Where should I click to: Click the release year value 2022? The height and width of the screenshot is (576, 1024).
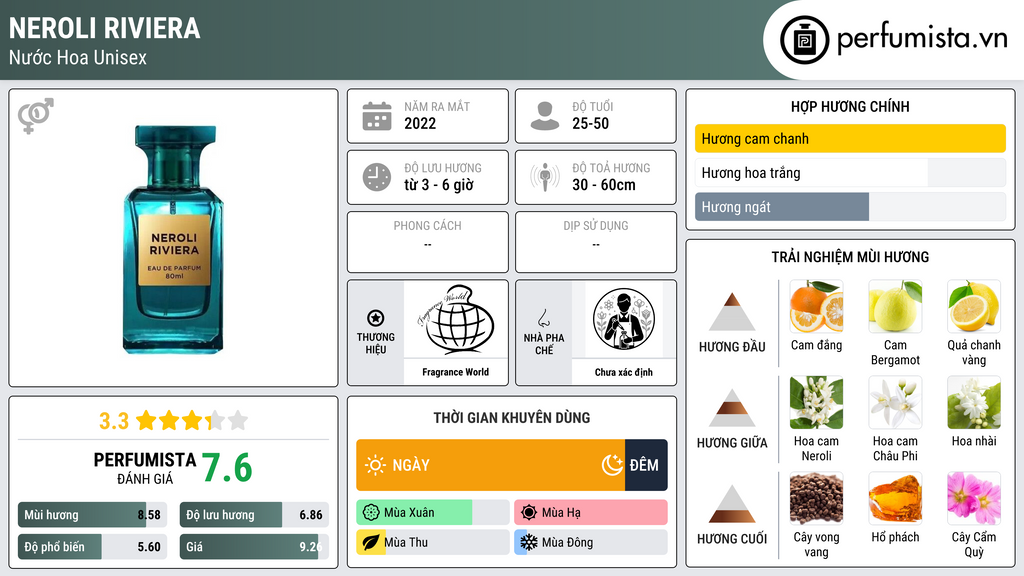point(420,123)
